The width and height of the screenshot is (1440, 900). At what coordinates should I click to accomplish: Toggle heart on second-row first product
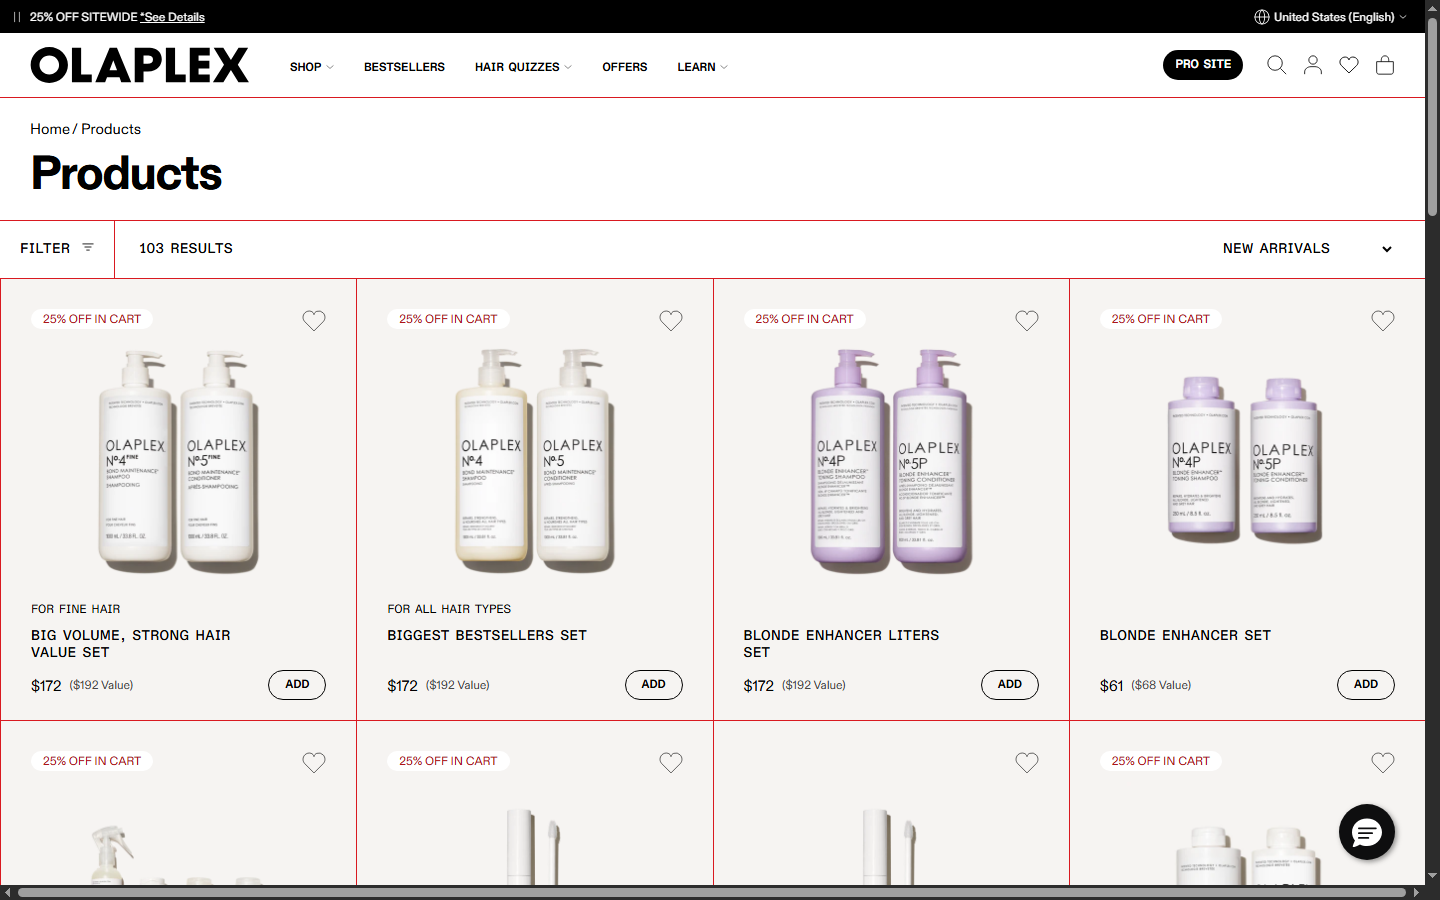(x=314, y=762)
